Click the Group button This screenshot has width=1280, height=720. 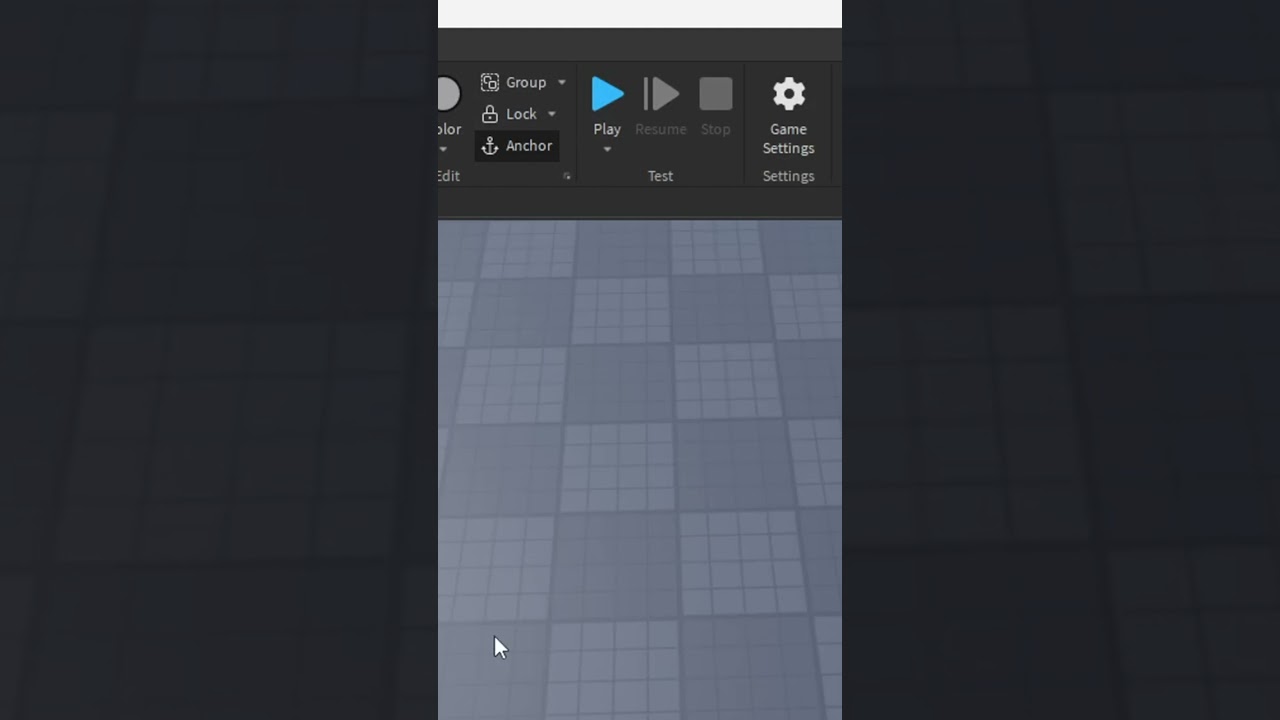[514, 82]
